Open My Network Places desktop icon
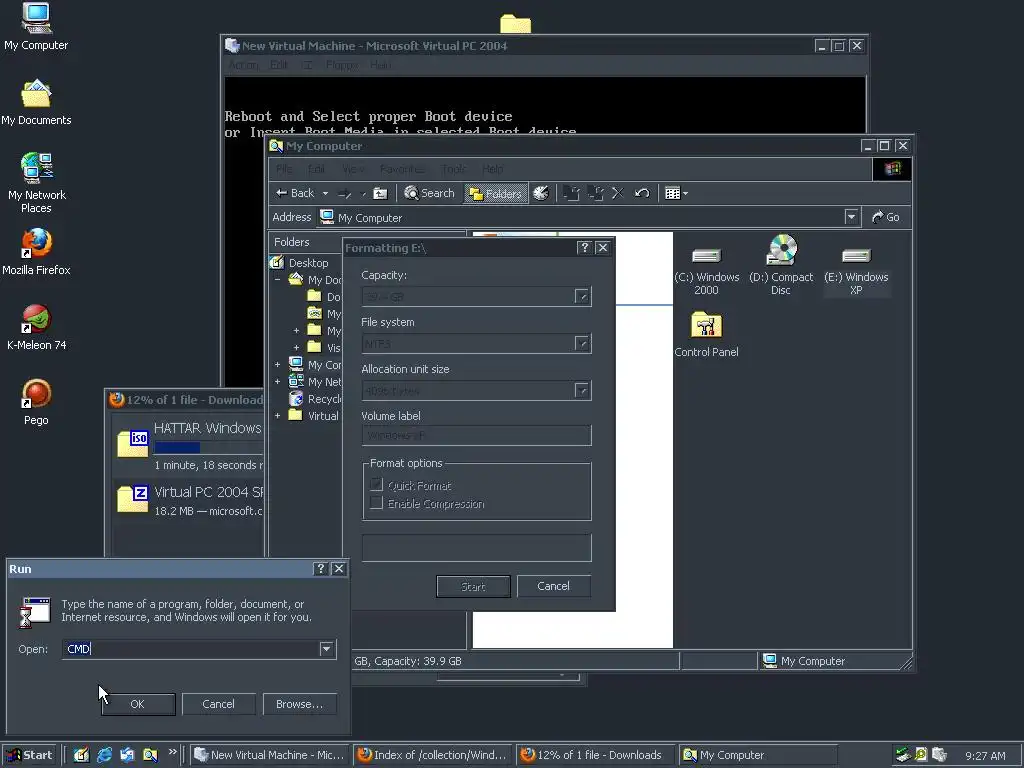1024x768 pixels. 37,183
